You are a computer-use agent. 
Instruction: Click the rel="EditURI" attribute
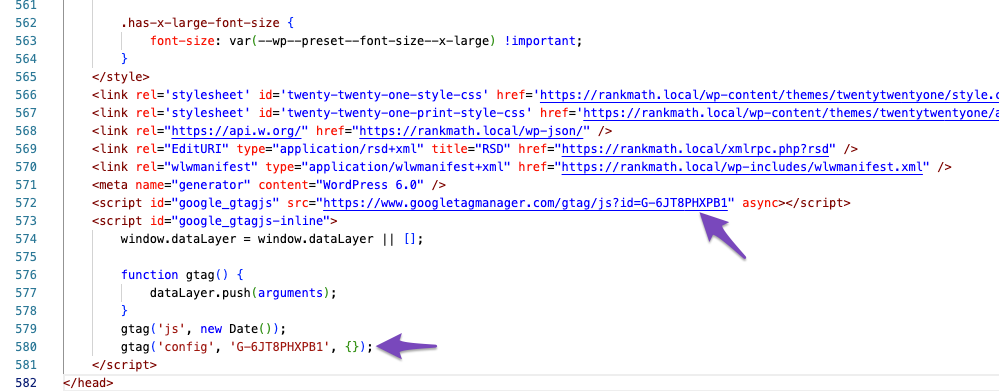[x=183, y=150]
